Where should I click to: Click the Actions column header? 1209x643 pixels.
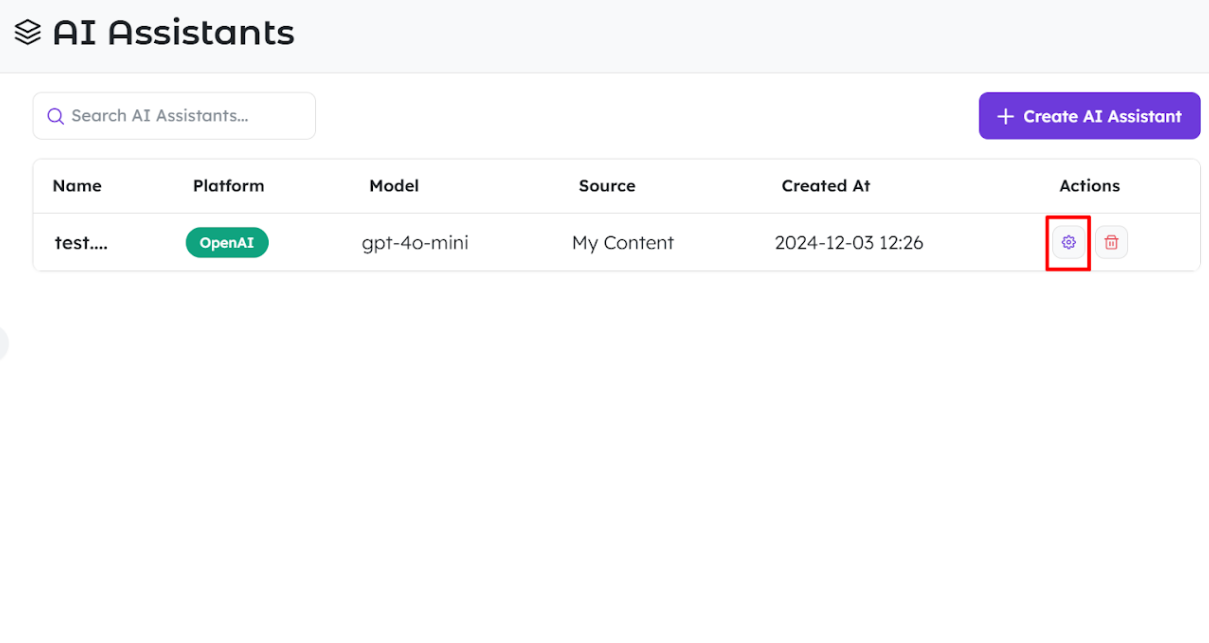(1090, 186)
